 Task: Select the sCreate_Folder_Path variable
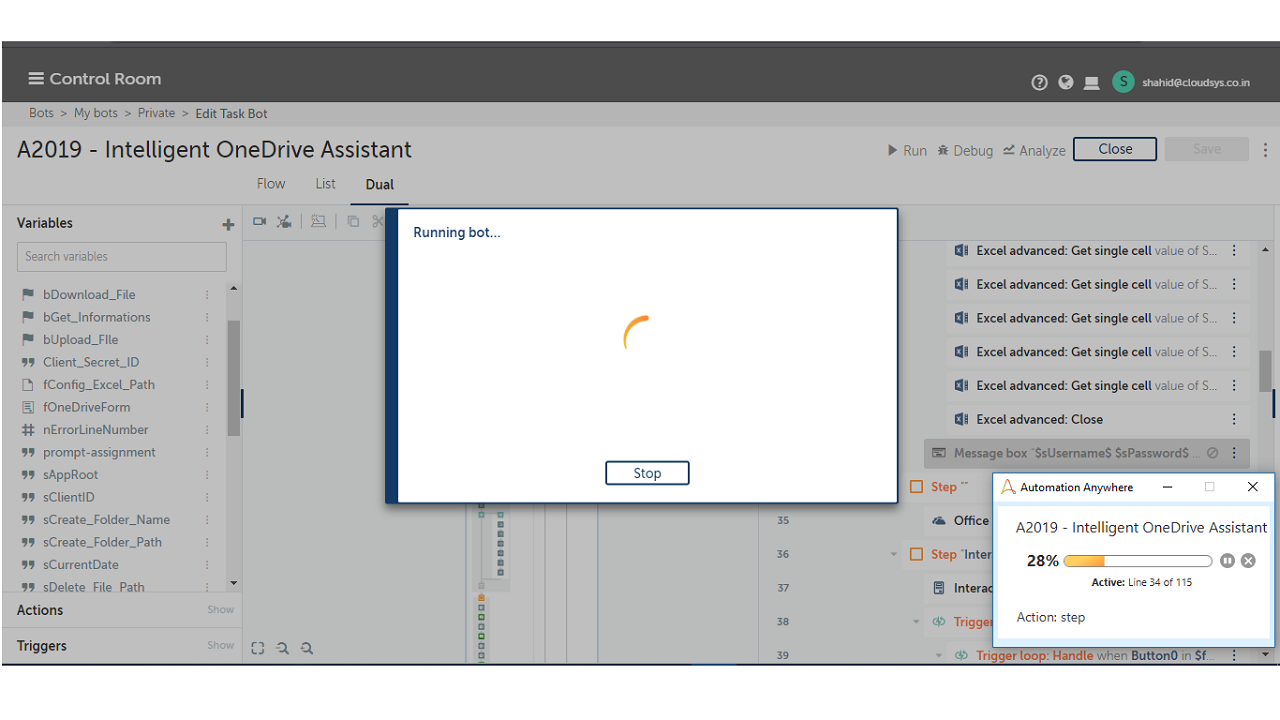click(102, 543)
